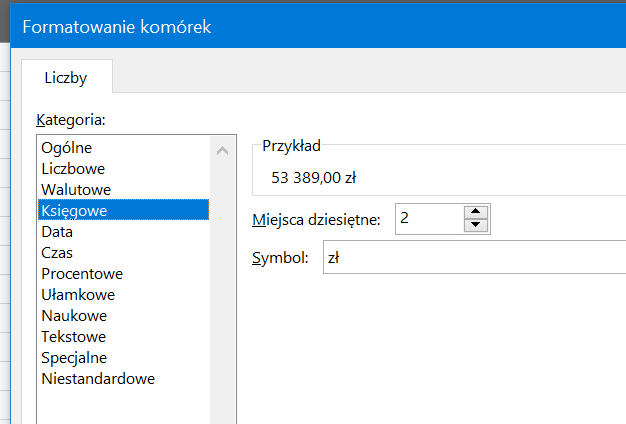
Task: Decrease decimal places with down arrow
Action: point(476,225)
